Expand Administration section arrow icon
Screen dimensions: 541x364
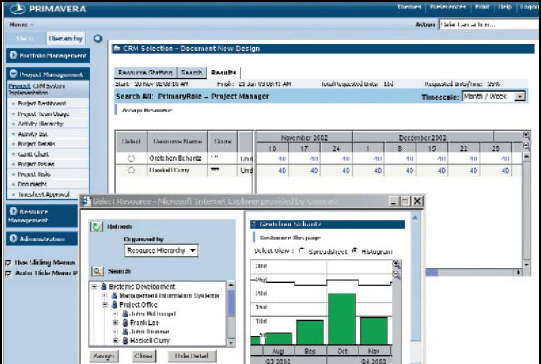[13, 238]
